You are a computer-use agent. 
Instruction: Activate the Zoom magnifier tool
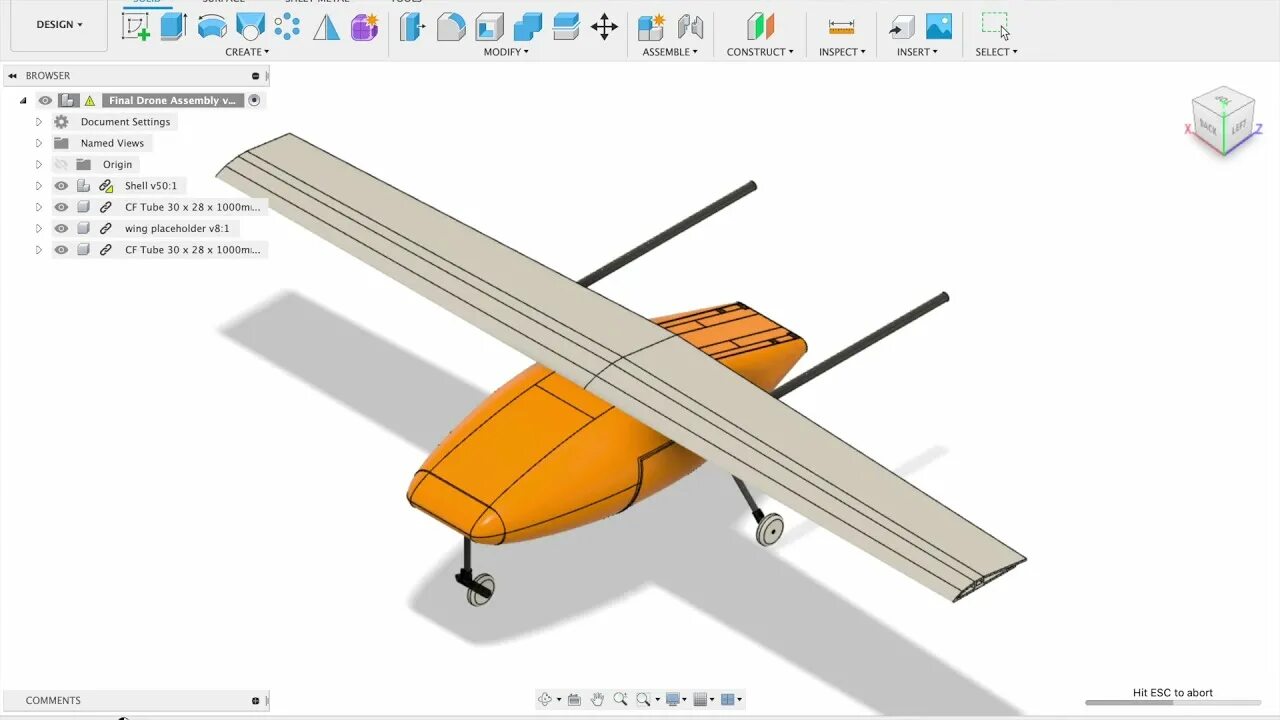tap(620, 699)
